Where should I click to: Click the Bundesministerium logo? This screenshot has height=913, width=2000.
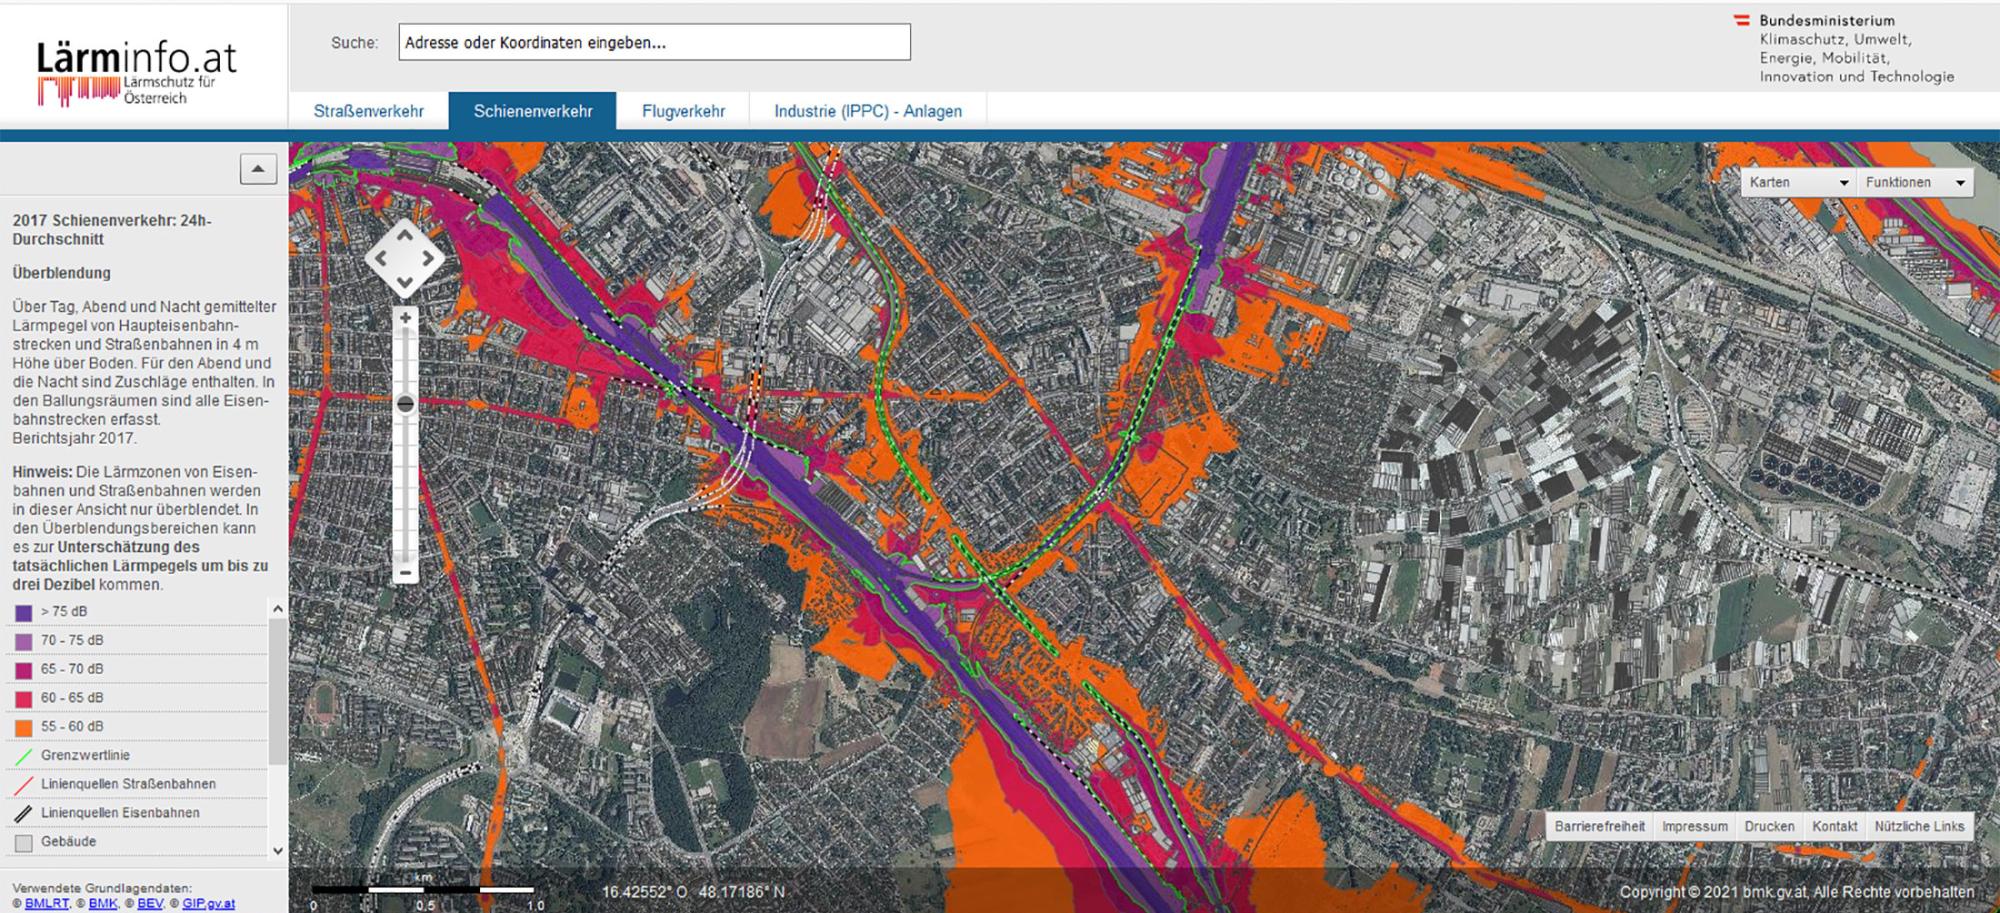pos(1846,47)
